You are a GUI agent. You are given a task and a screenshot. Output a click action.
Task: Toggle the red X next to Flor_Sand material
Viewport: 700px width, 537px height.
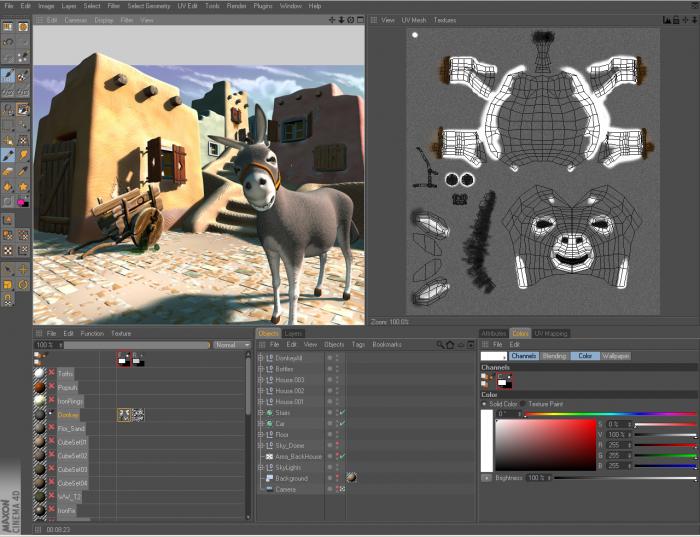52,428
